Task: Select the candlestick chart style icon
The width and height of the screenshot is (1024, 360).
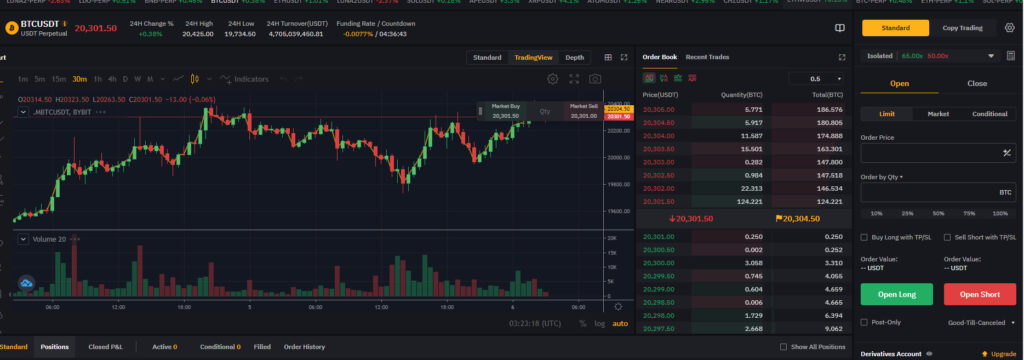Action: [x=194, y=79]
